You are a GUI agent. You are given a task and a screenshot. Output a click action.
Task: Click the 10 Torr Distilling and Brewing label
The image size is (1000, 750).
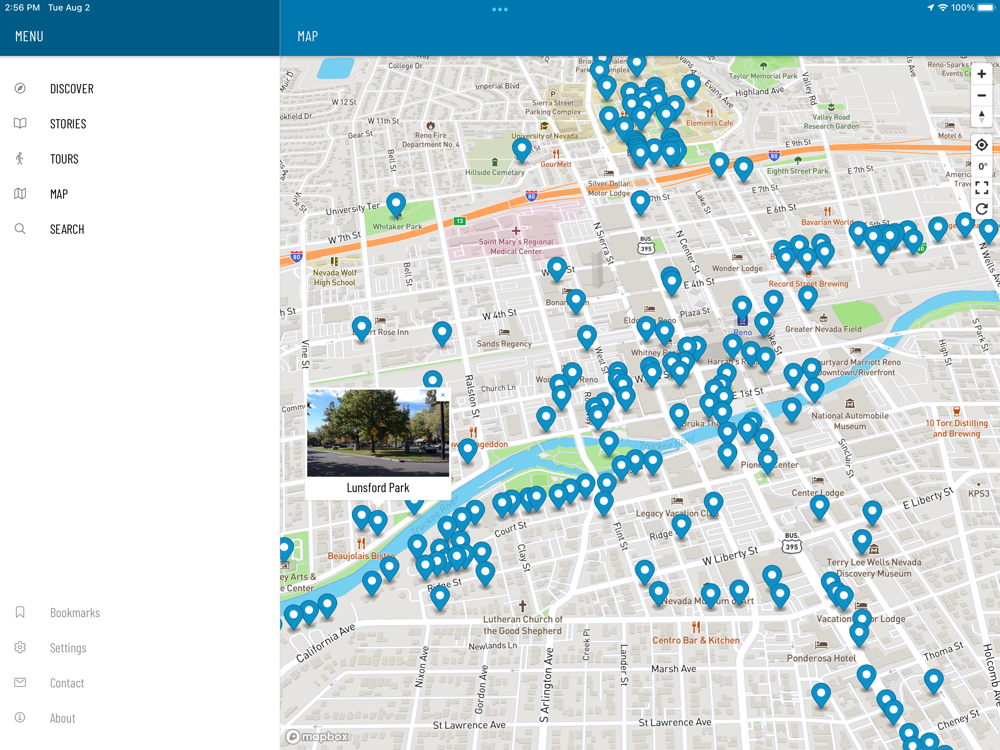pyautogui.click(x=957, y=428)
